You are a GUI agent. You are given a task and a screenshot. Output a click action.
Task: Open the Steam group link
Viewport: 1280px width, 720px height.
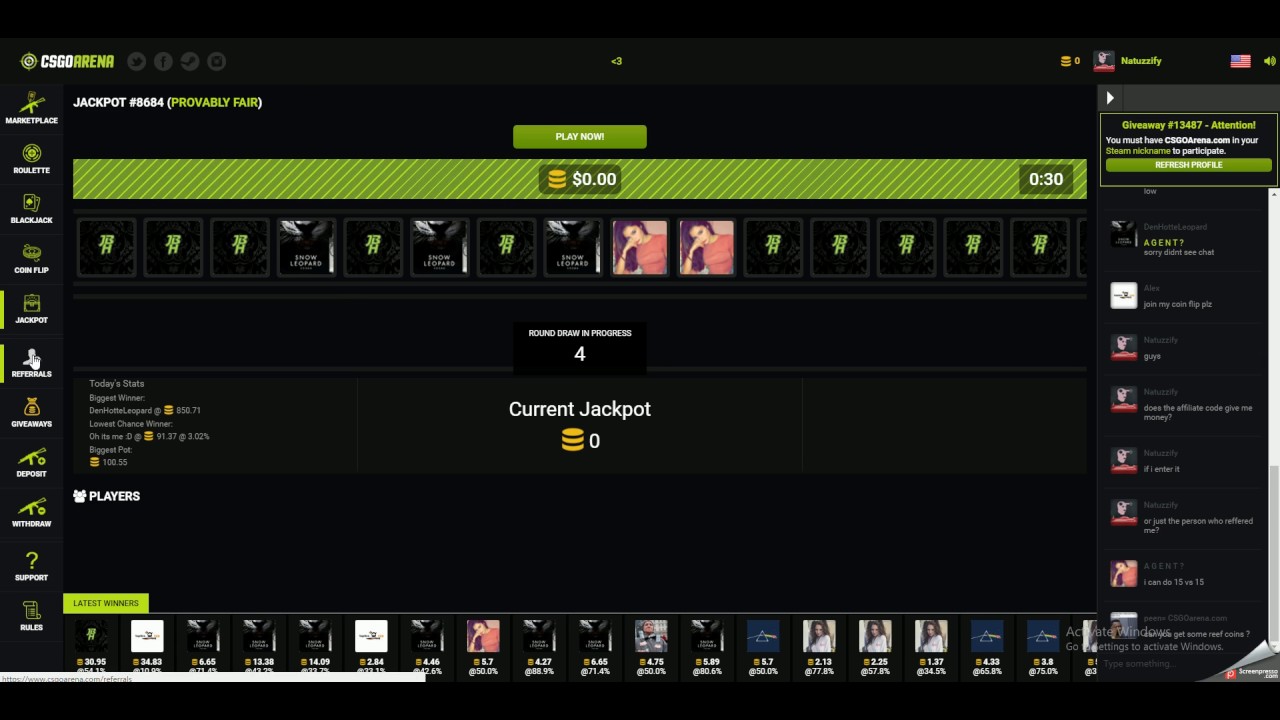pos(190,61)
